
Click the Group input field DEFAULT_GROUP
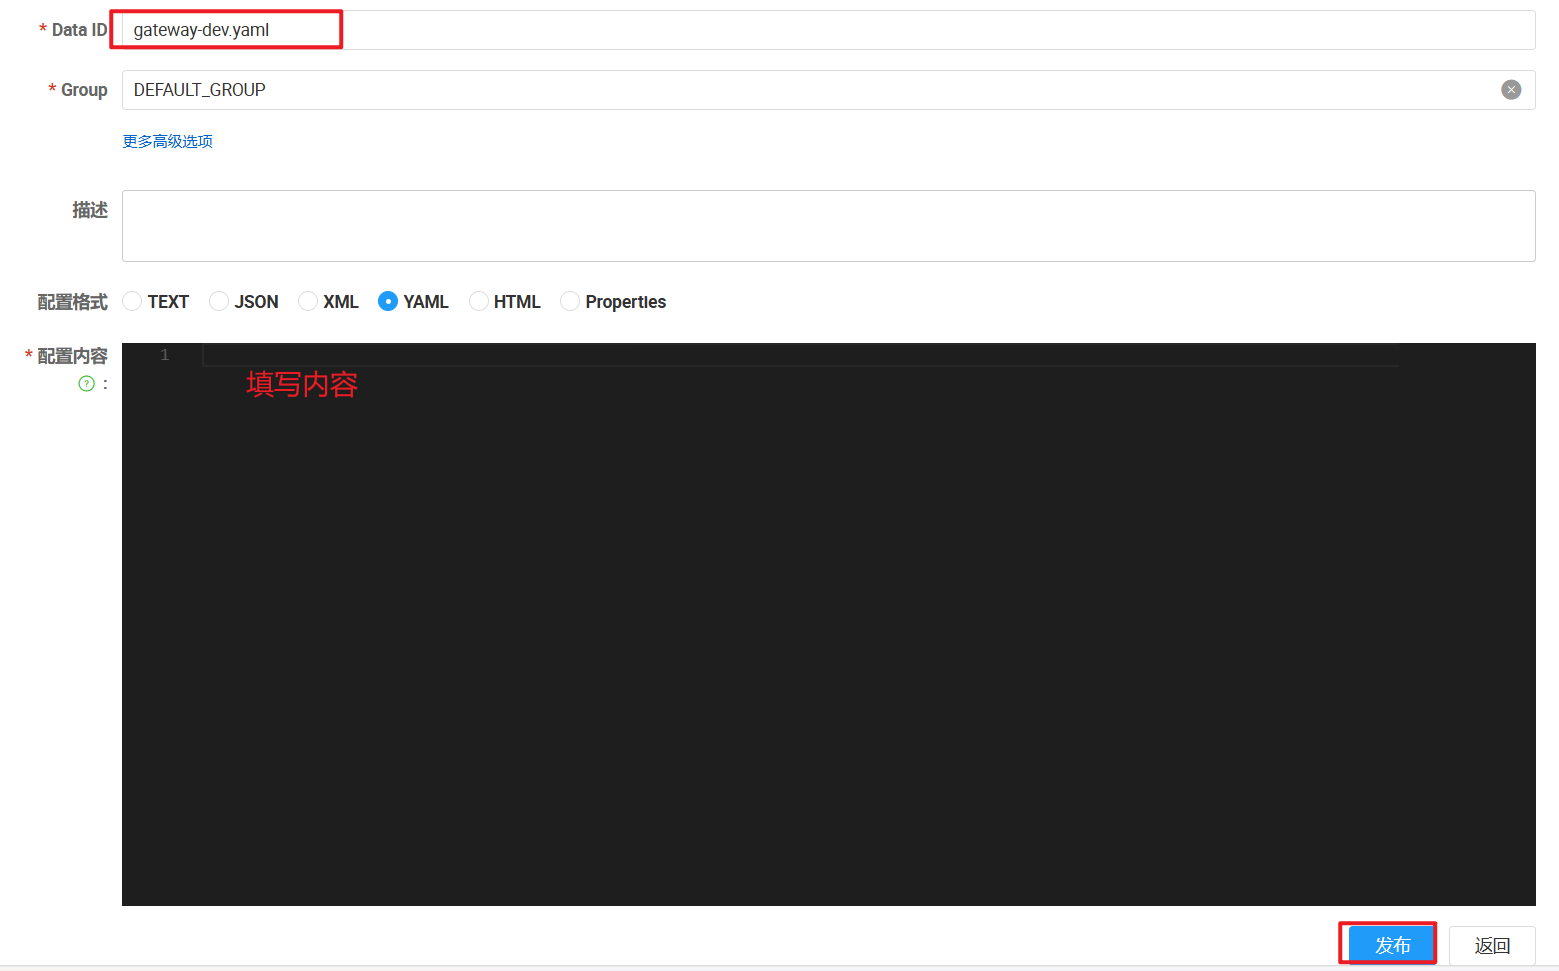[828, 90]
